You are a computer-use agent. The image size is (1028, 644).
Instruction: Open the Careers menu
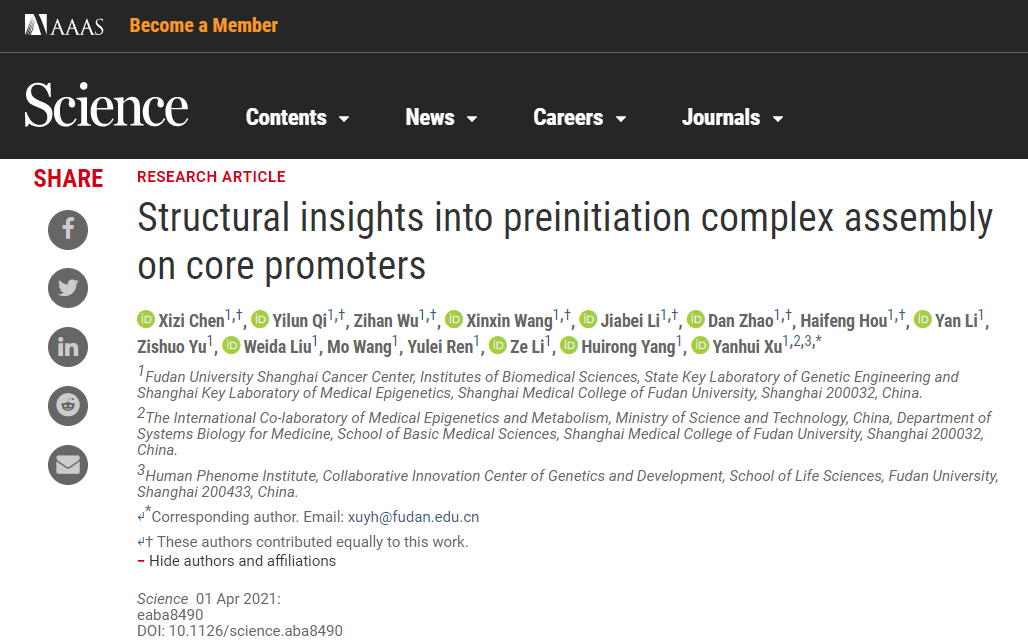580,117
